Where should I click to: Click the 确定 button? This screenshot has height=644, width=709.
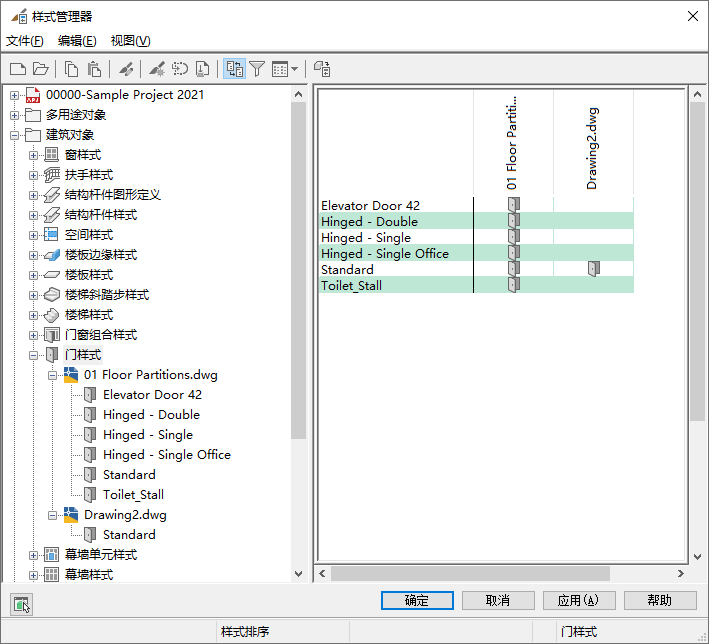417,601
